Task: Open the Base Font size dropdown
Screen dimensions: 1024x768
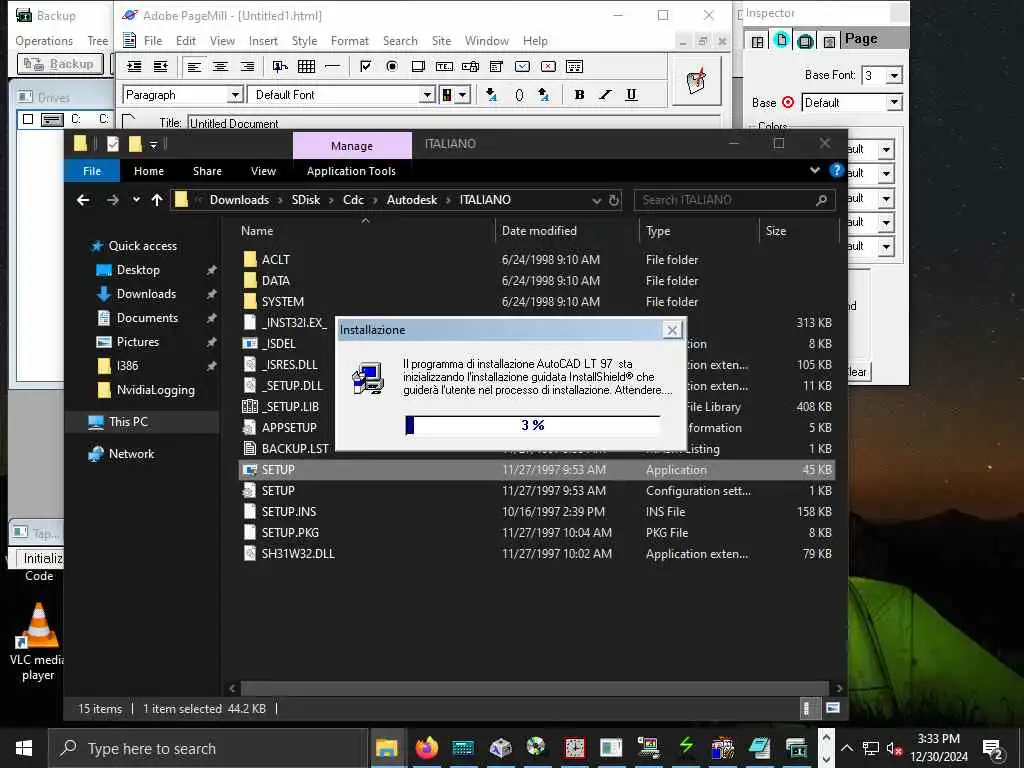Action: click(x=894, y=76)
